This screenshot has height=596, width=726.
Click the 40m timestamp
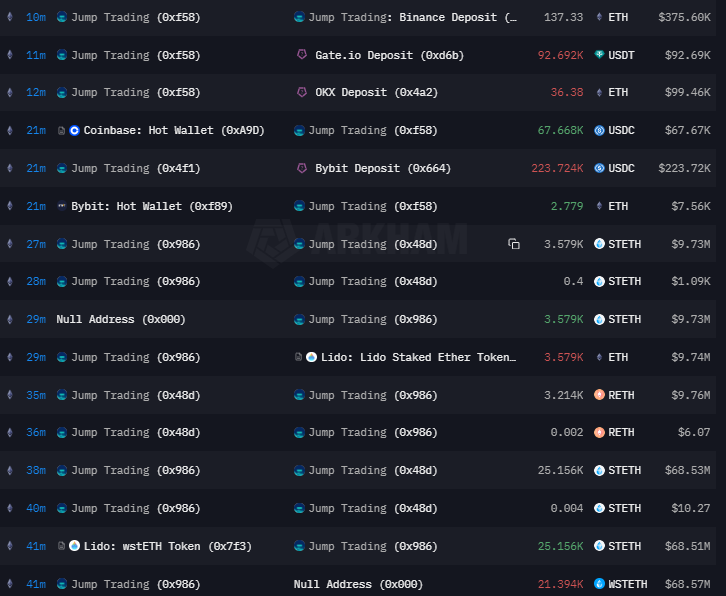click(36, 508)
